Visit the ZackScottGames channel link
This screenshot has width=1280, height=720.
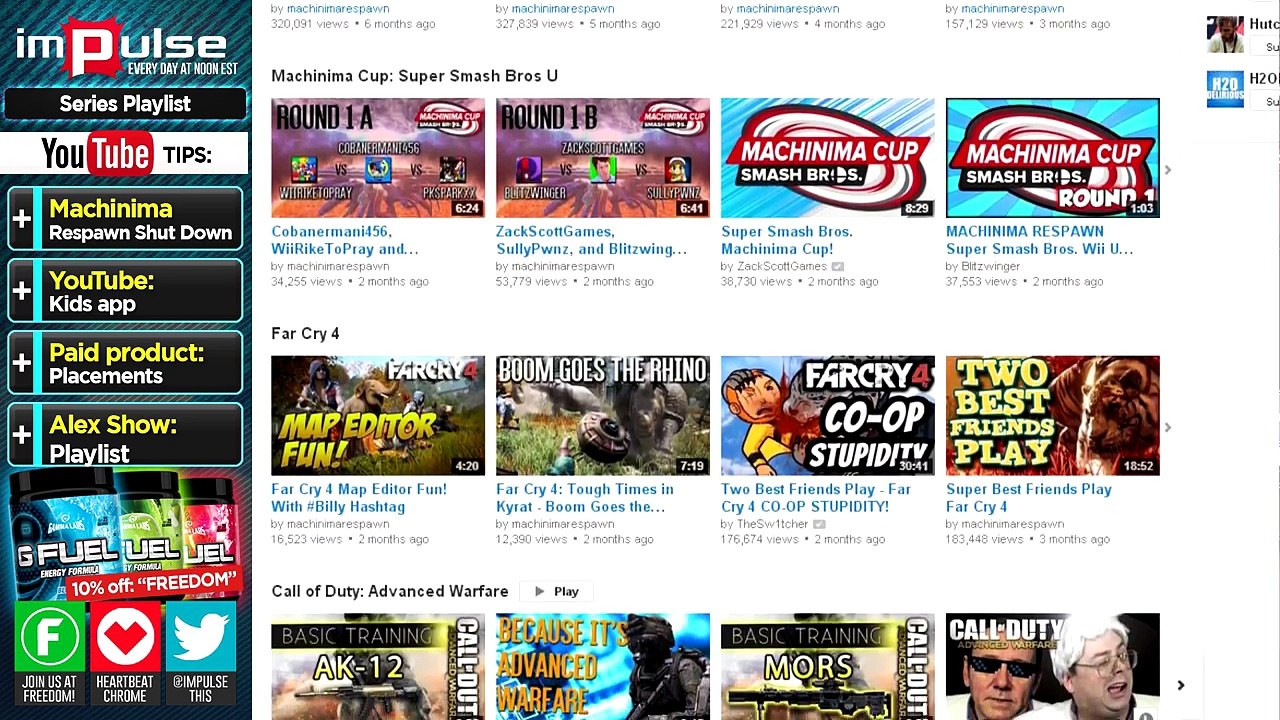[782, 267]
